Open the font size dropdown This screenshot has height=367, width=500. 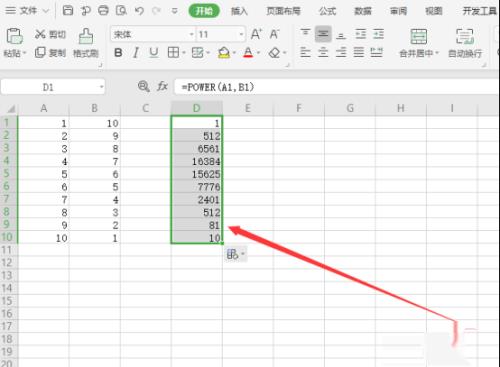241,34
